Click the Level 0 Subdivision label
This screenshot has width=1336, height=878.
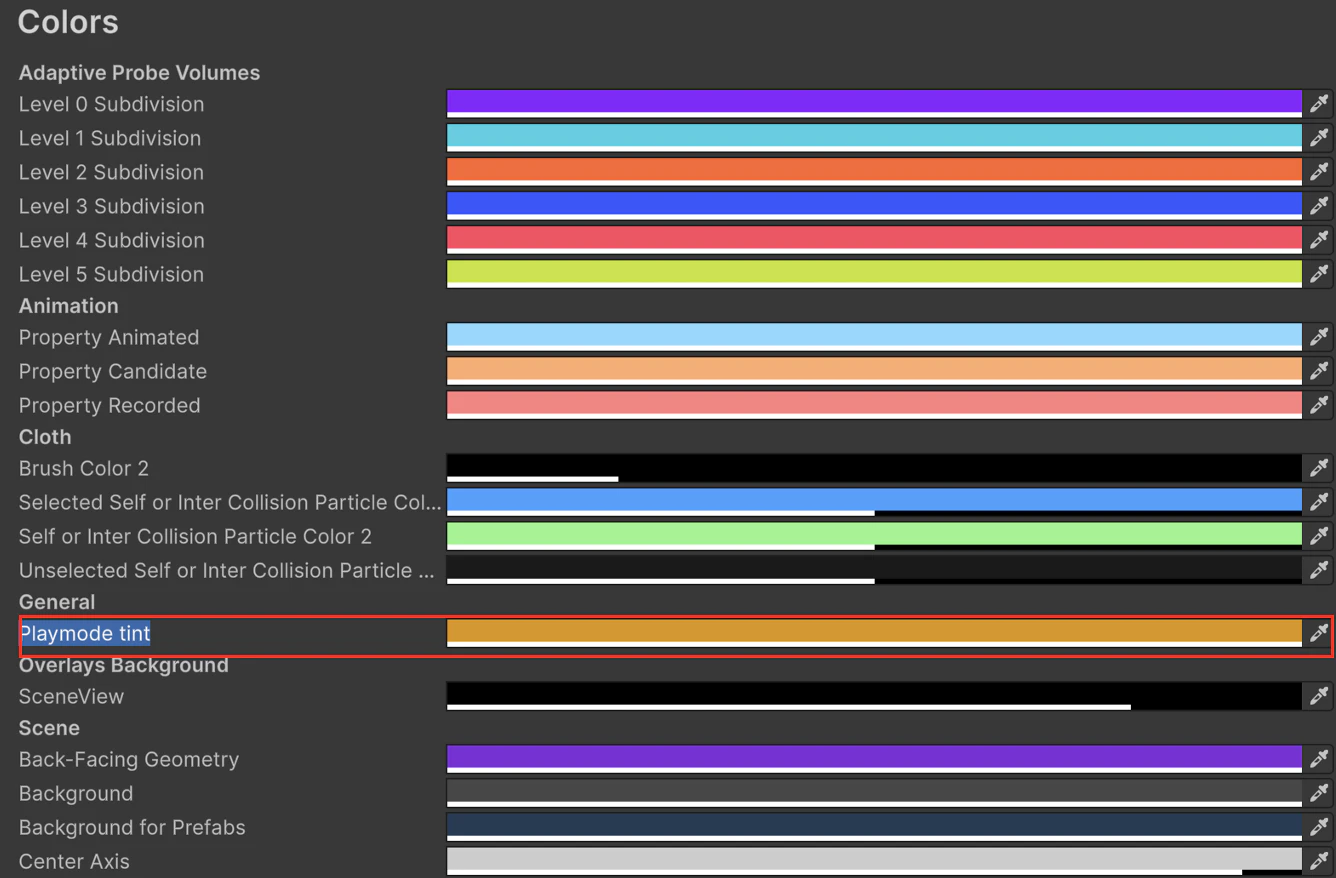(111, 104)
